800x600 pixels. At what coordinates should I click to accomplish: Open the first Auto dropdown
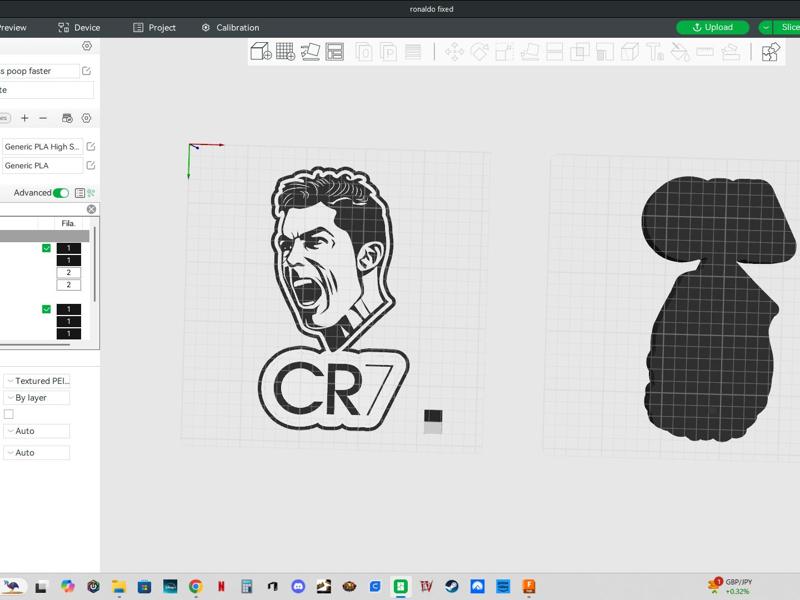tap(36, 431)
